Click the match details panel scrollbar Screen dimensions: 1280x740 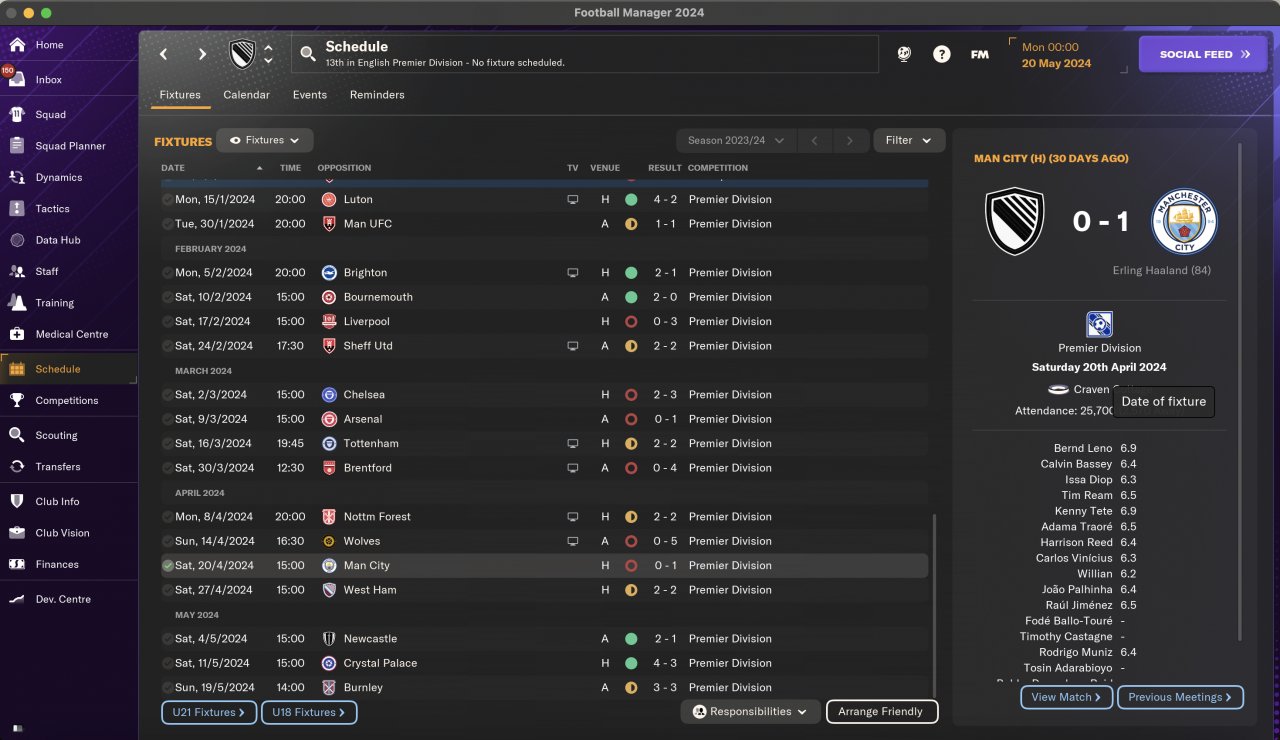[x=1240, y=392]
